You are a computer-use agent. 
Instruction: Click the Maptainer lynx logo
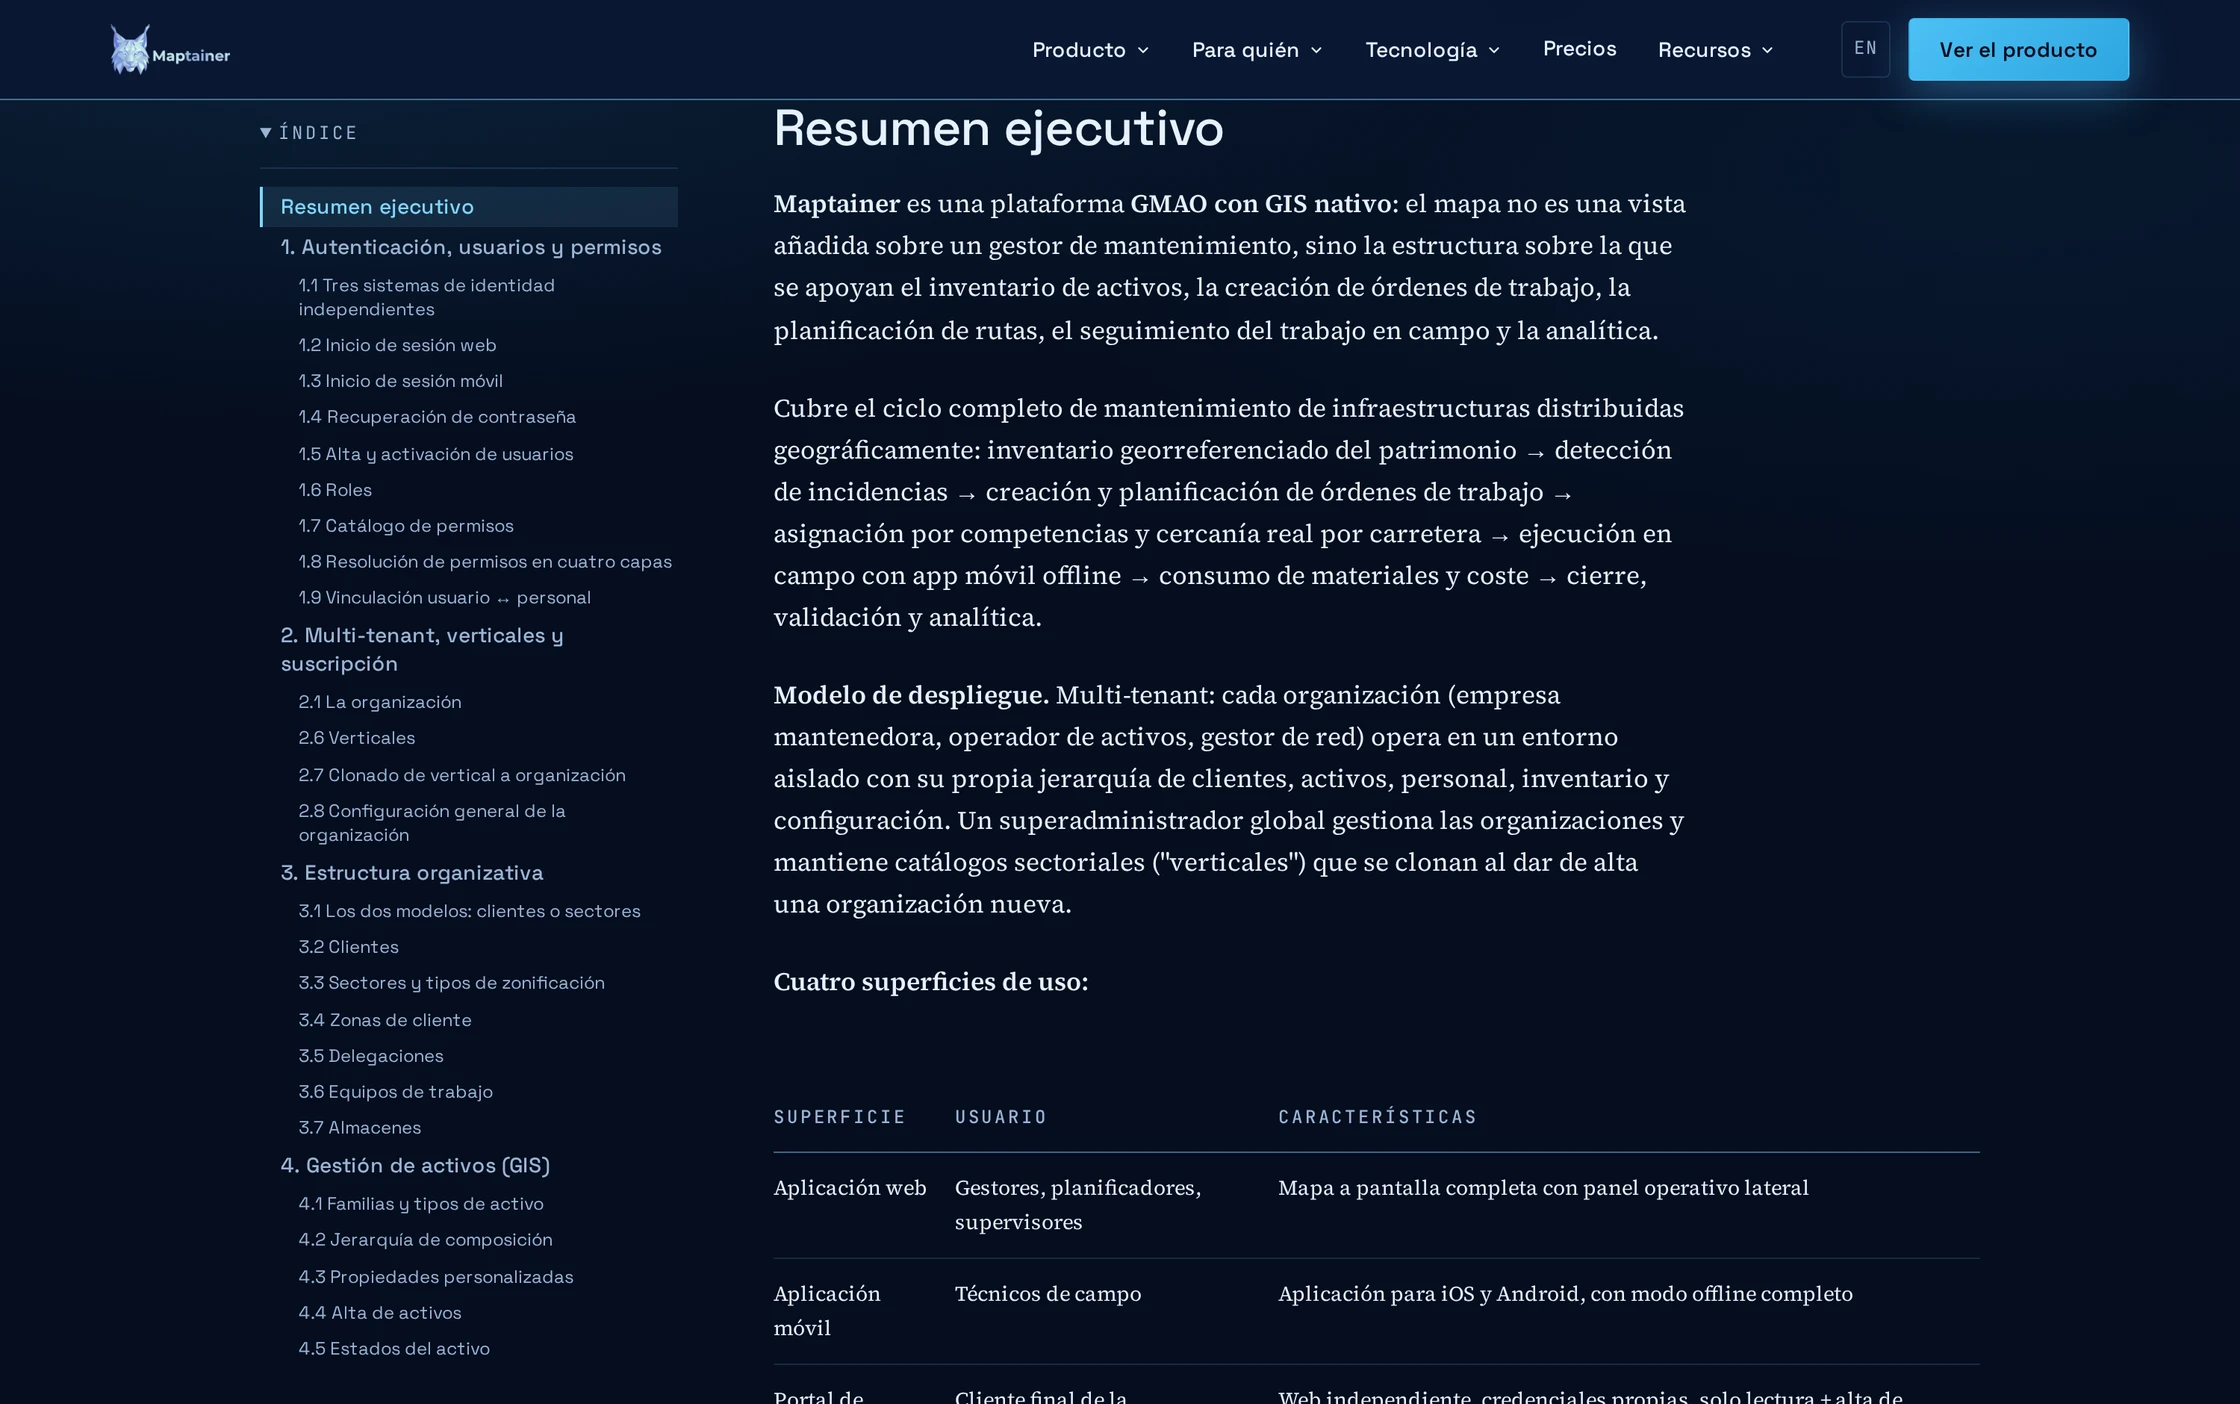click(x=170, y=50)
